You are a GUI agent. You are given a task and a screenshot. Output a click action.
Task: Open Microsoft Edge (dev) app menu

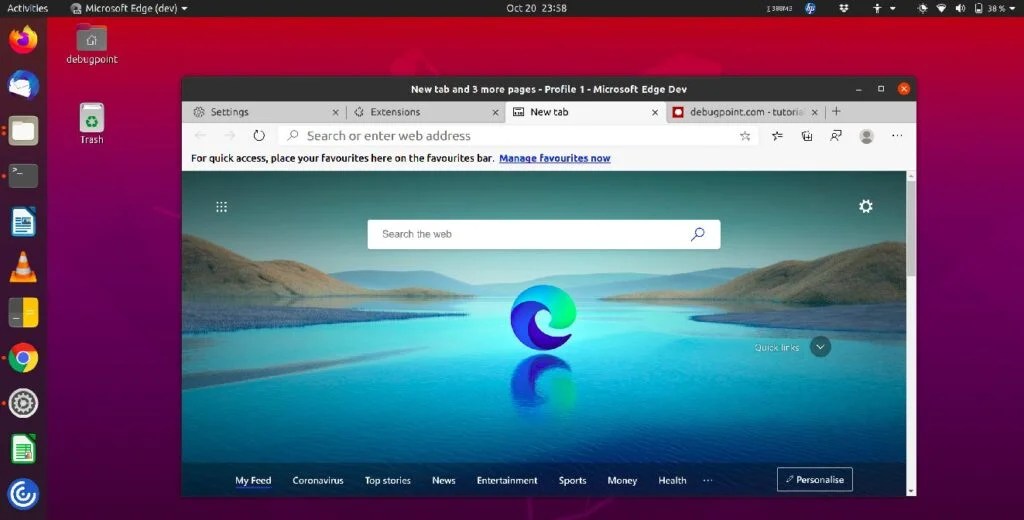pyautogui.click(x=129, y=8)
